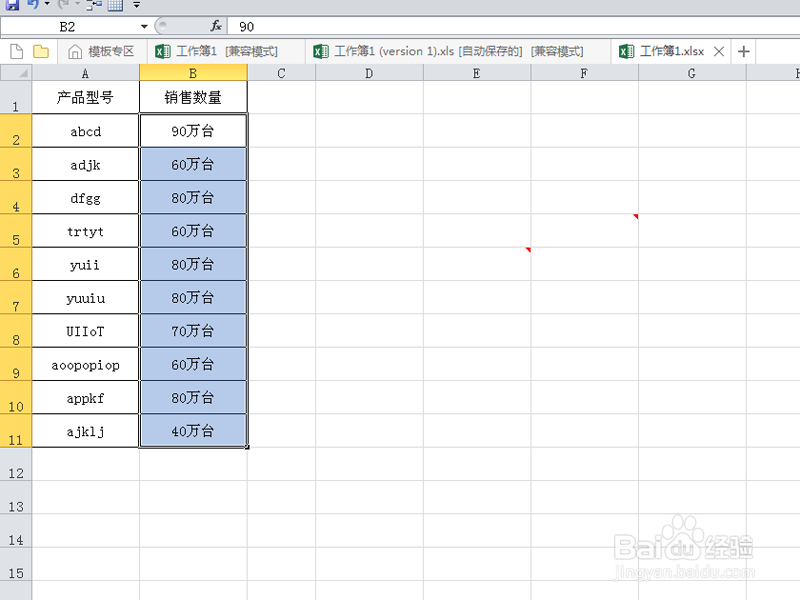This screenshot has width=800, height=600.
Task: Select cell containing yuii
Action: [x=85, y=264]
